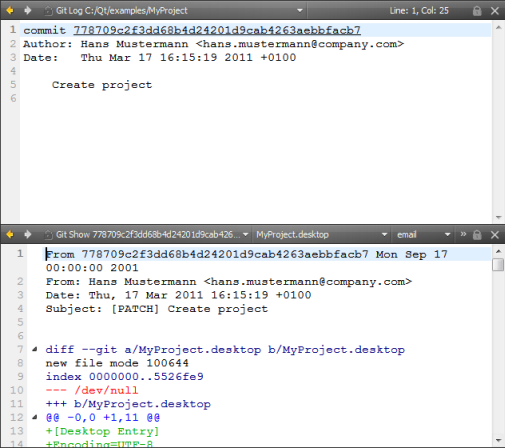Viewport: 505px width, 448px height.
Task: Collapse the @@ -0,0 +1,11 hunk
Action: point(35,417)
